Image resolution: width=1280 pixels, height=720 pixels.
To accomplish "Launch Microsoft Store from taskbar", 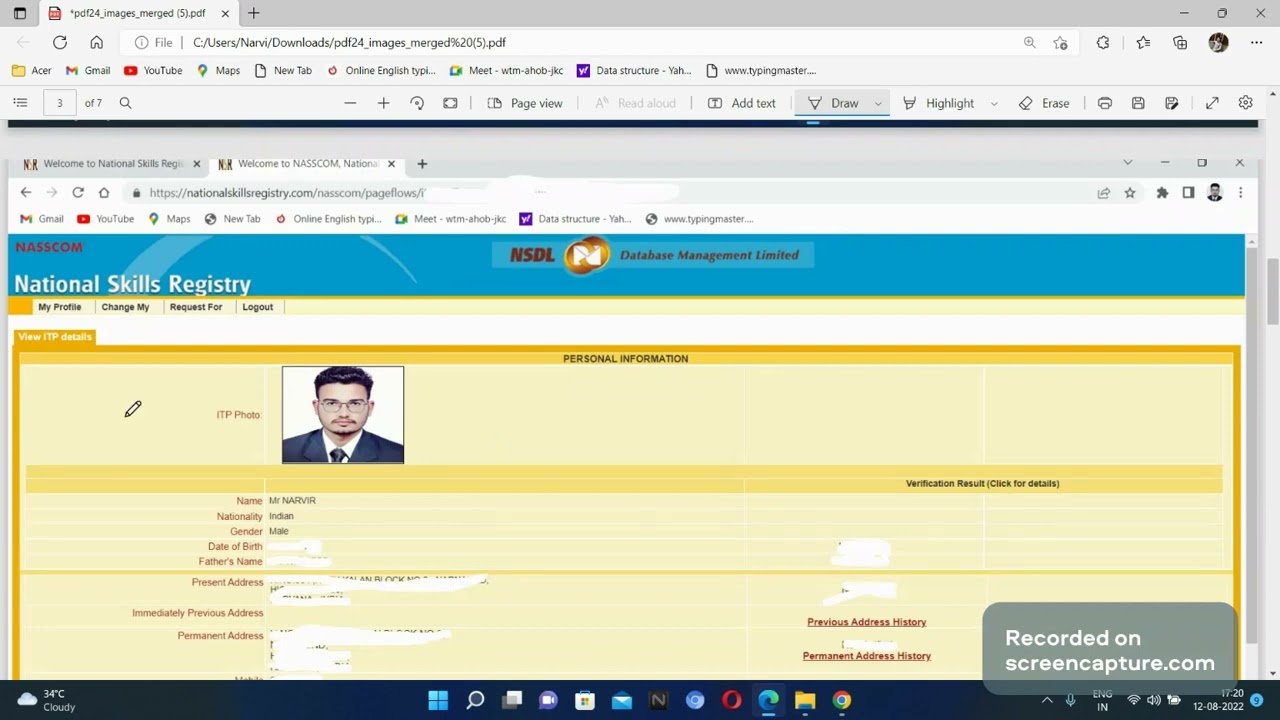I will pos(585,700).
